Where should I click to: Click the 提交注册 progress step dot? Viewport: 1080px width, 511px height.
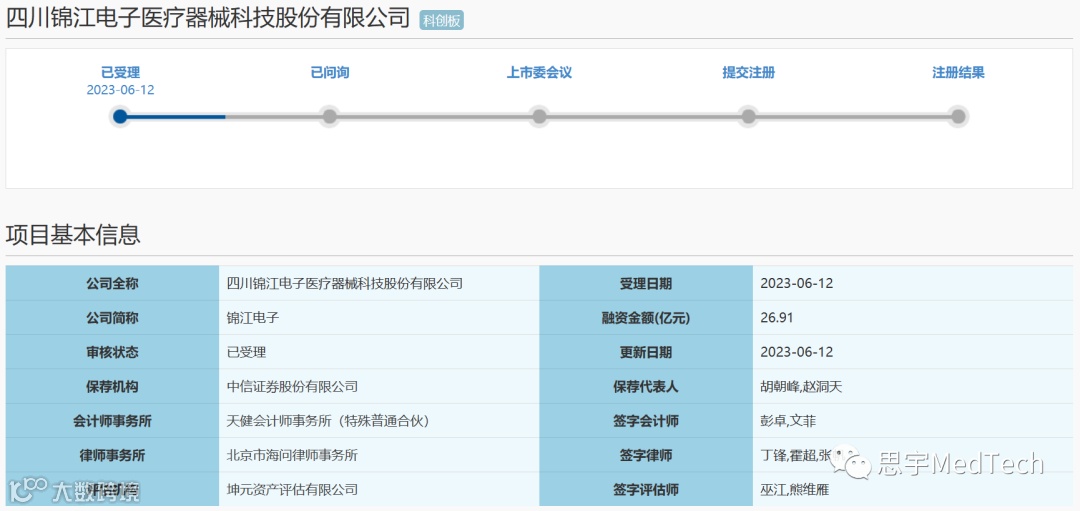click(x=749, y=116)
